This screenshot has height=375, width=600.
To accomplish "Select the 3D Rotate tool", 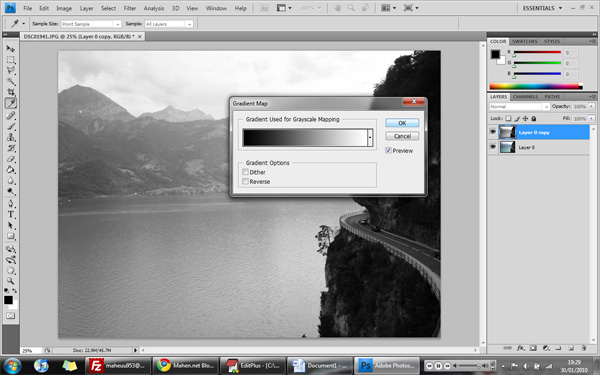I will pos(10,249).
